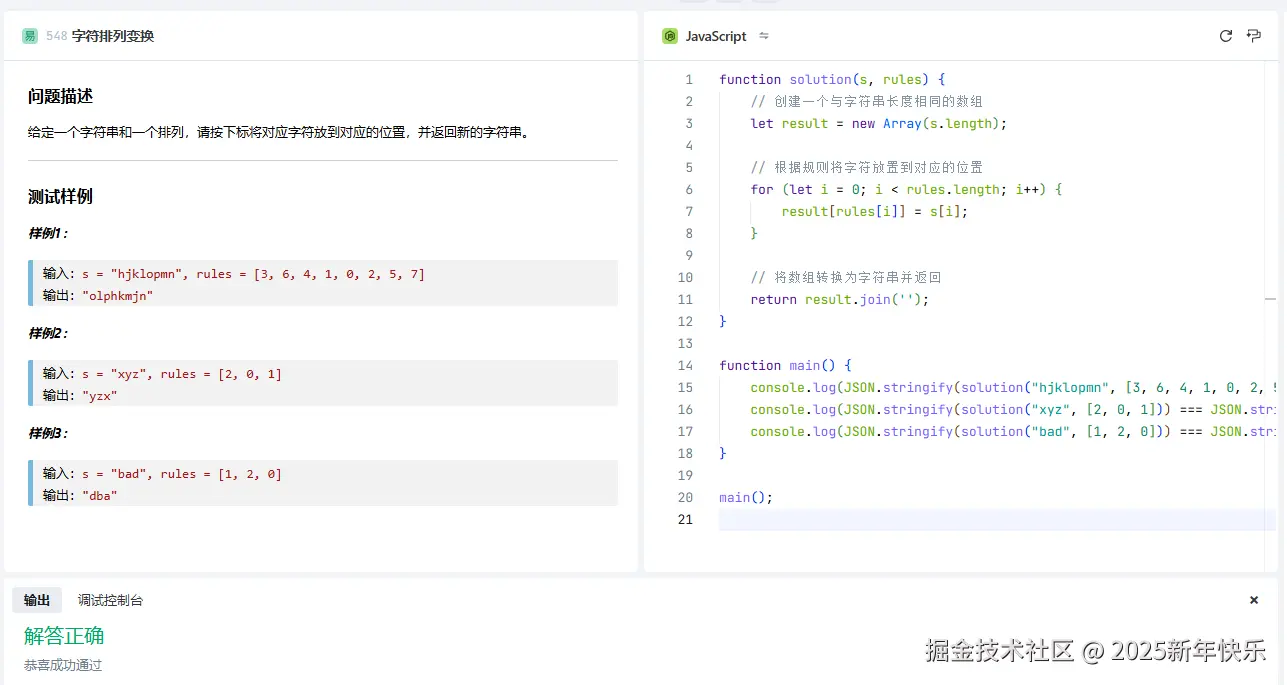Click line number 1 in the gutter
This screenshot has width=1287, height=685.
click(x=688, y=79)
